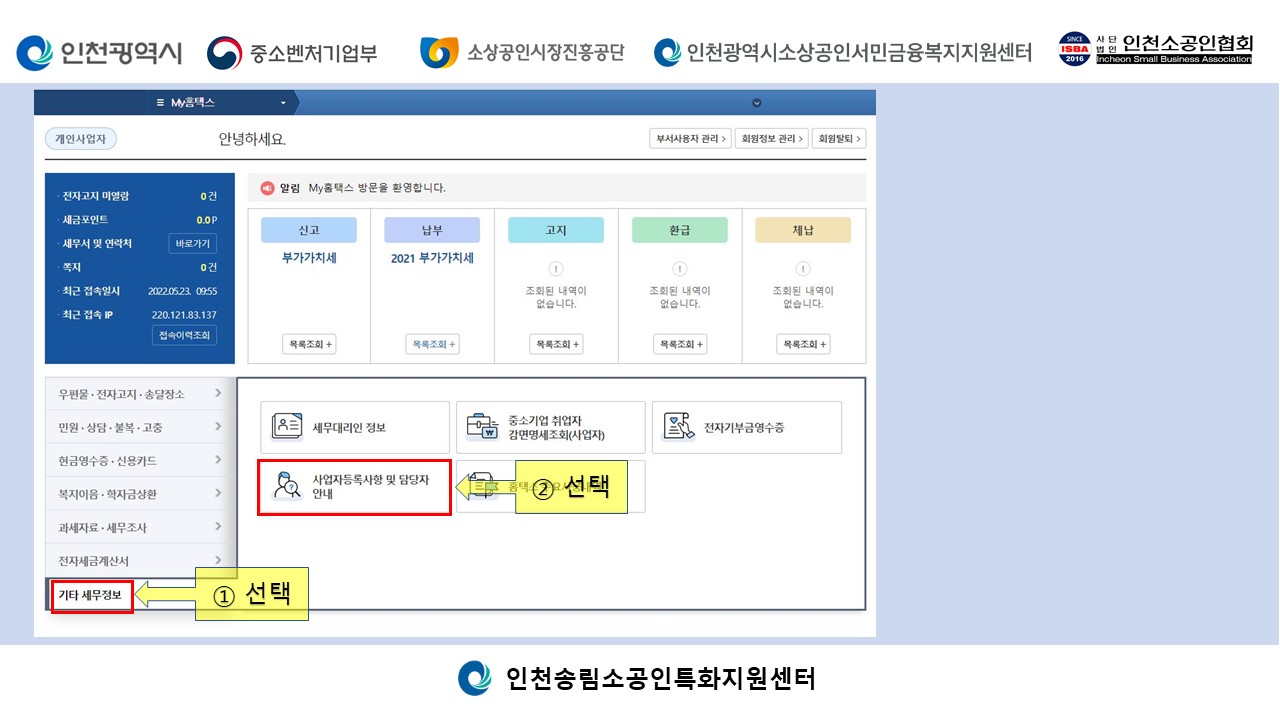The height and width of the screenshot is (720, 1280).
Task: Click exclamation icon in 환급 panel
Action: 680,269
